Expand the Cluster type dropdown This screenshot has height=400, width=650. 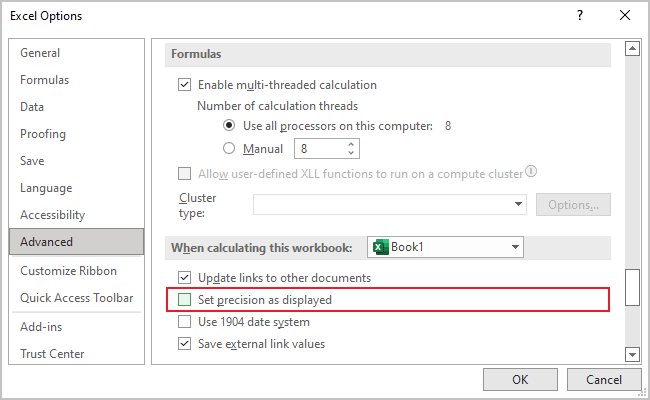pos(519,204)
